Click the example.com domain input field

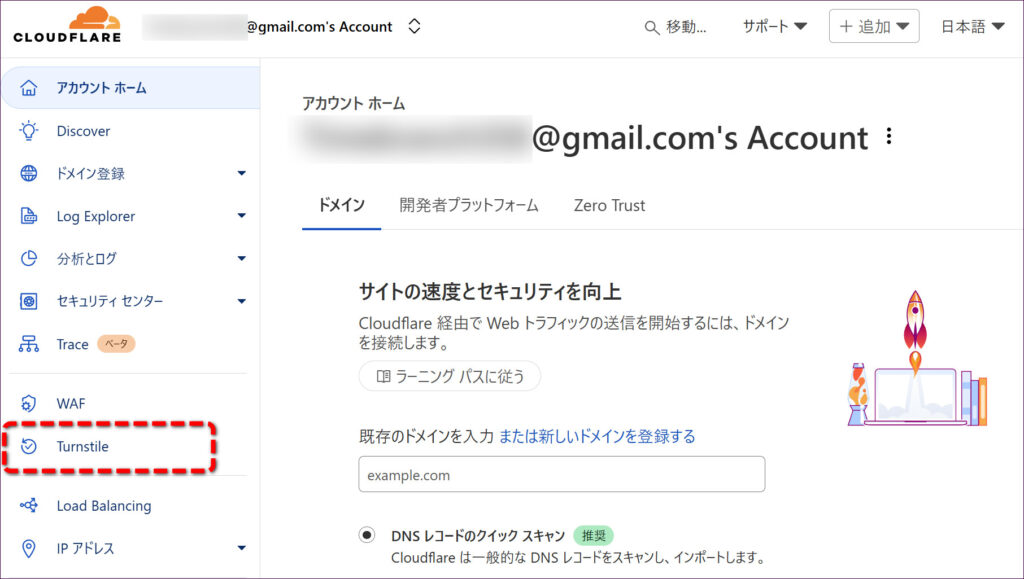click(561, 475)
